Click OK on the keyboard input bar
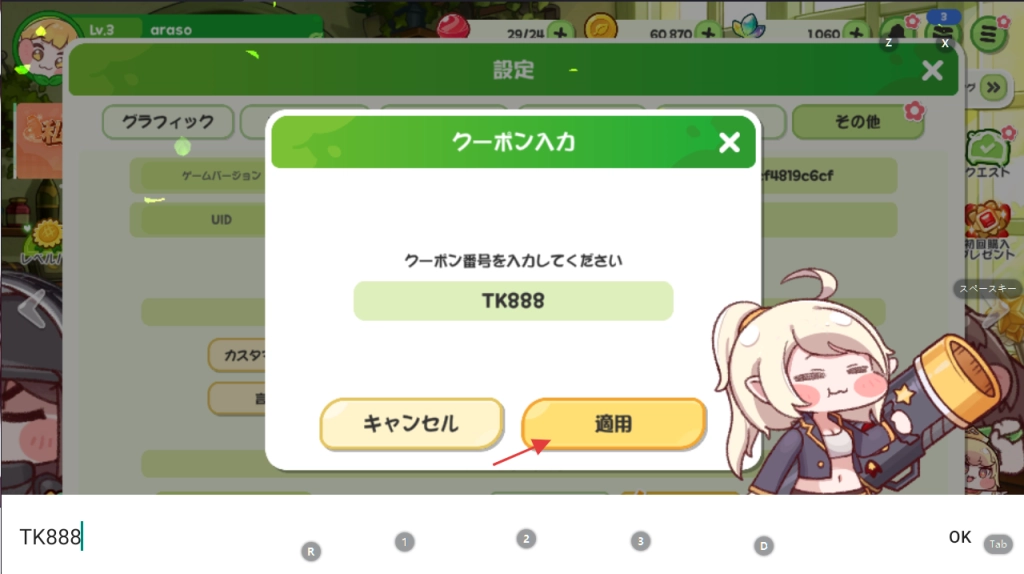The height and width of the screenshot is (574, 1024). [x=959, y=537]
